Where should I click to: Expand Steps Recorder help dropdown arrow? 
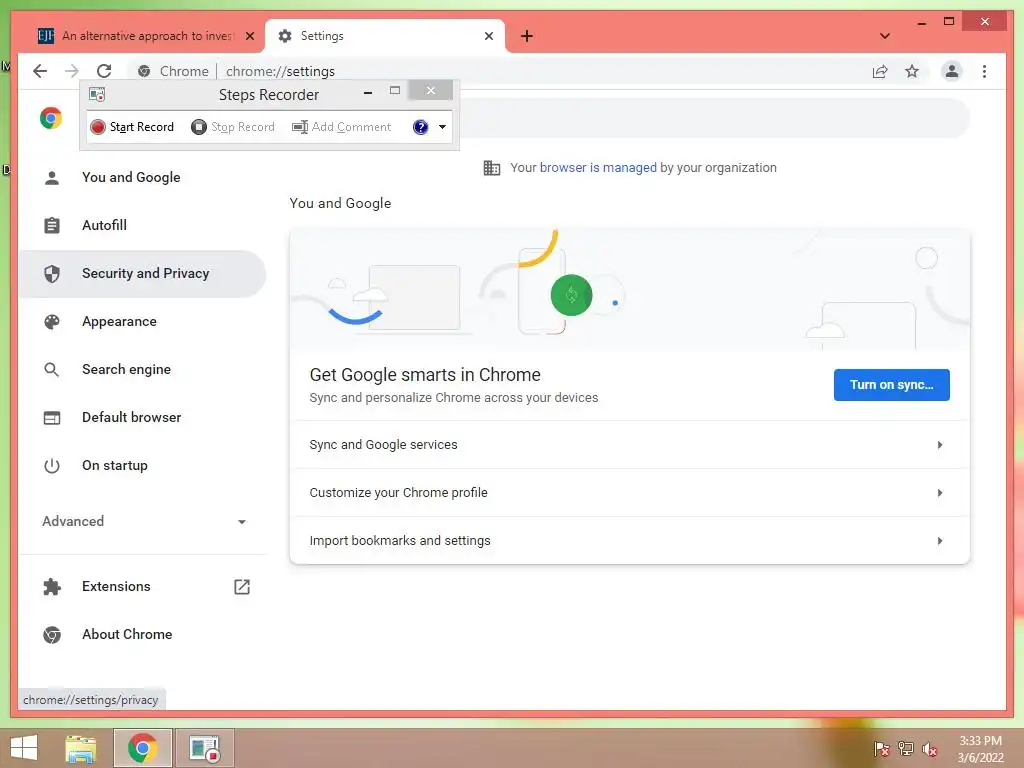[x=442, y=127]
